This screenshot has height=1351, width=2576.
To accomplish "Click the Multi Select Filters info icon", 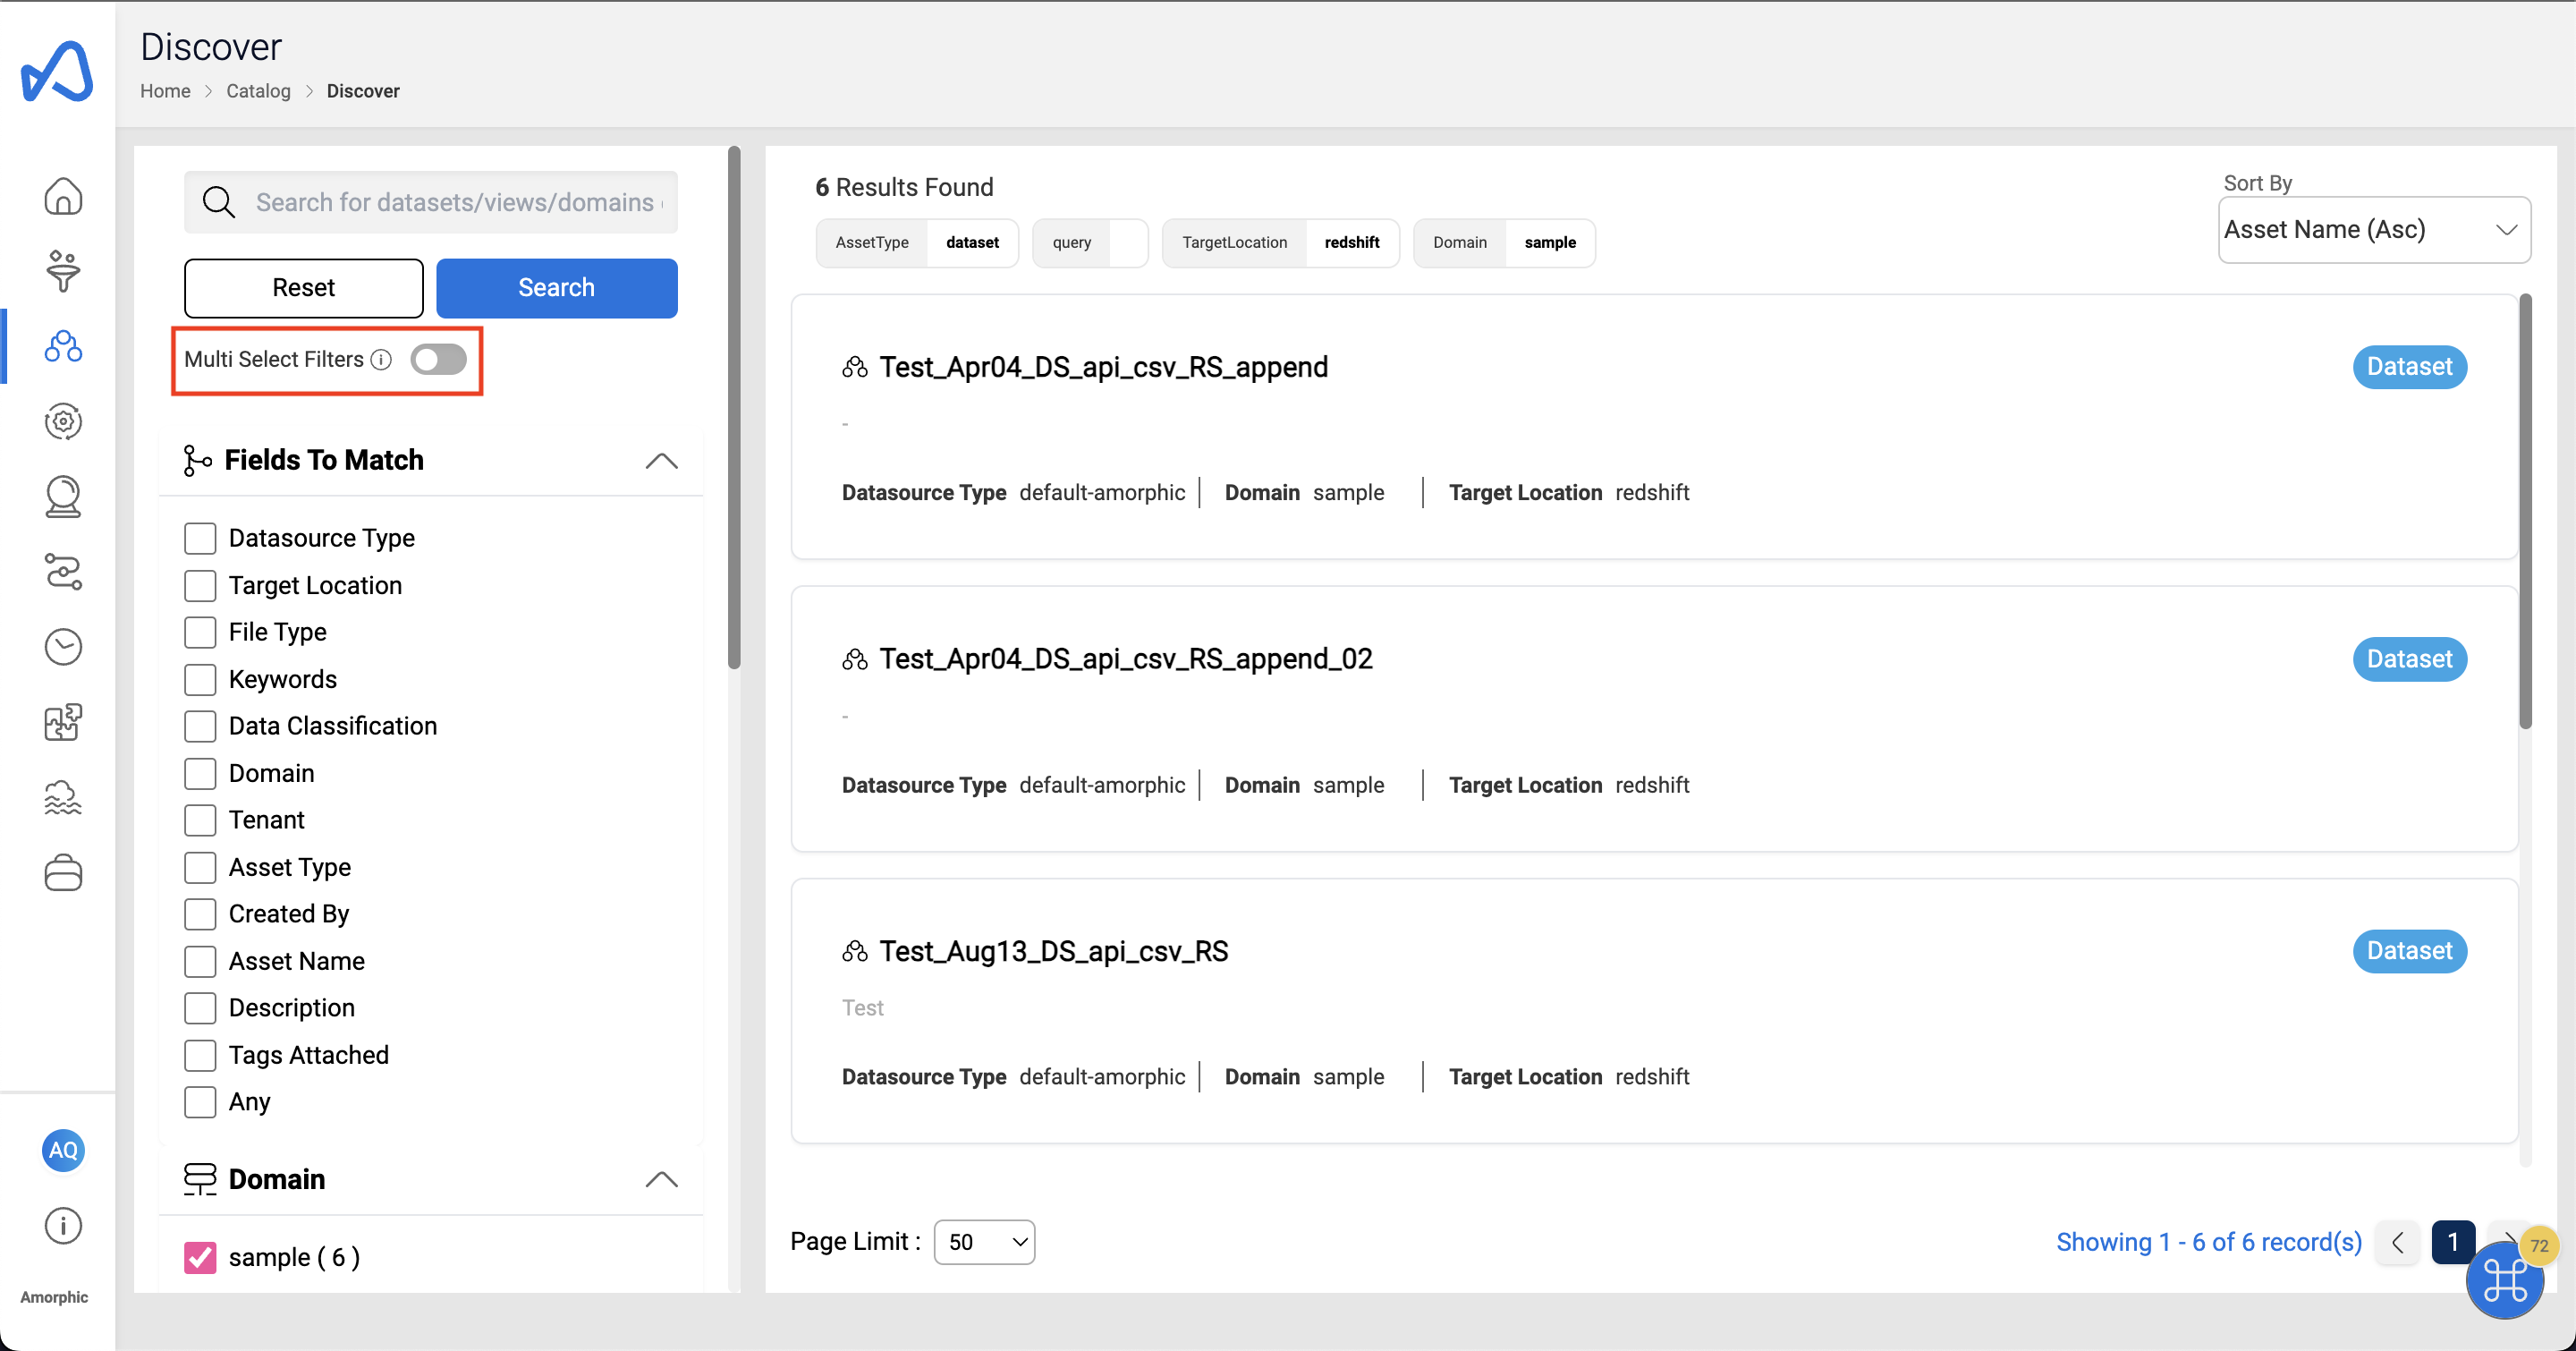I will [x=381, y=360].
